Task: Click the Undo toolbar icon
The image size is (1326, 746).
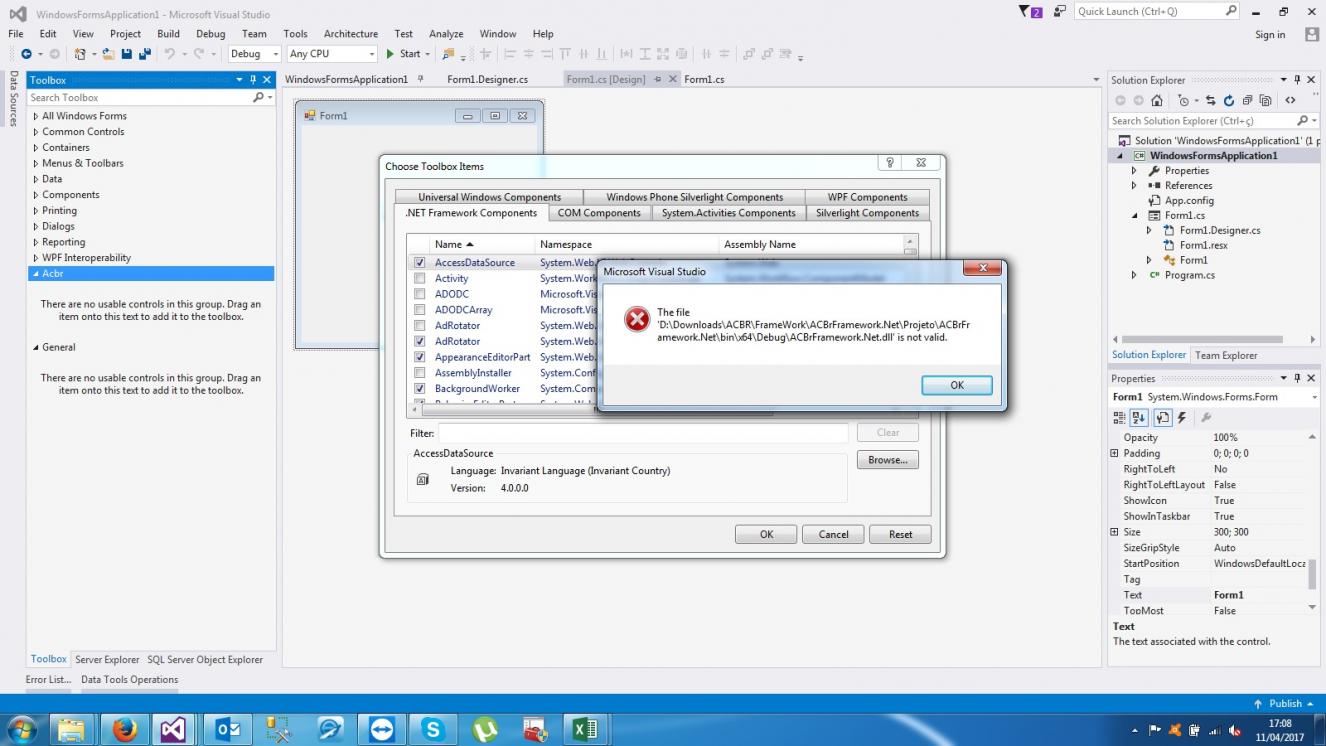Action: [170, 54]
